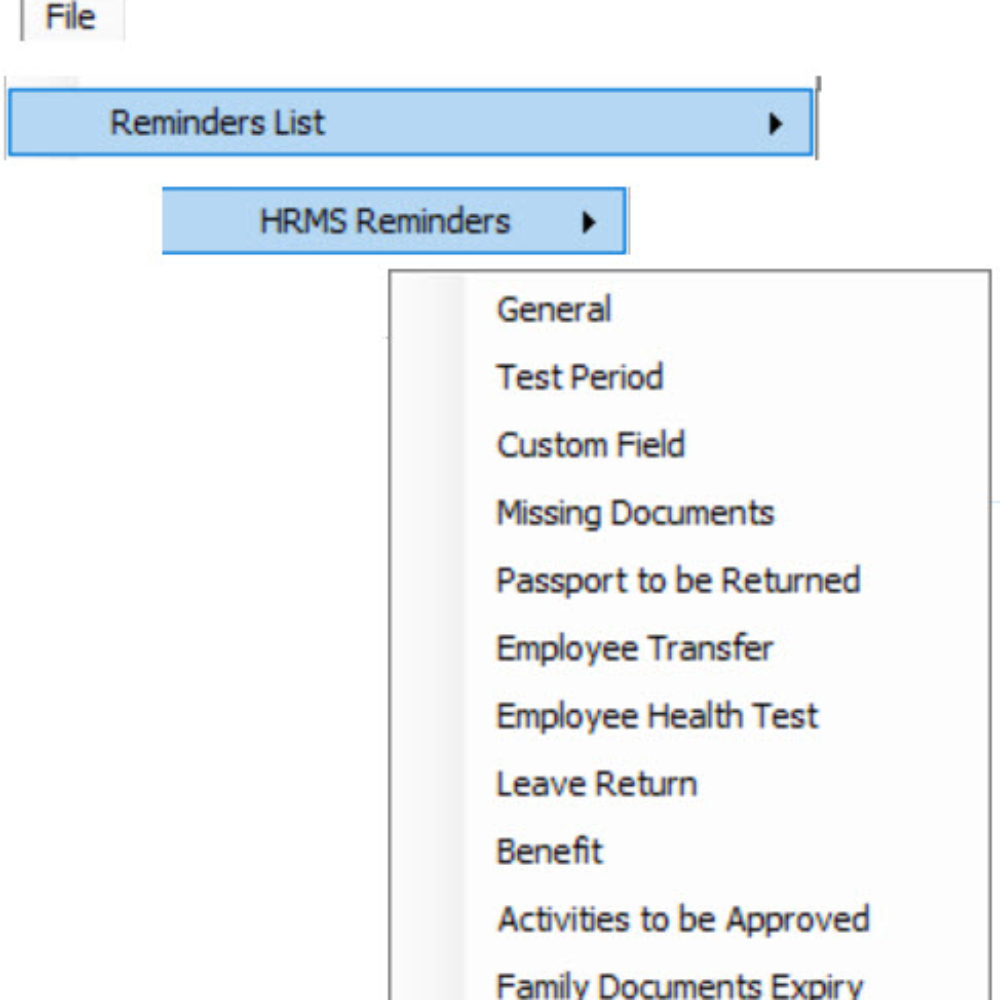Viewport: 1000px width, 1000px height.
Task: Click the icon gutter left of Reminders List
Action: point(44,123)
